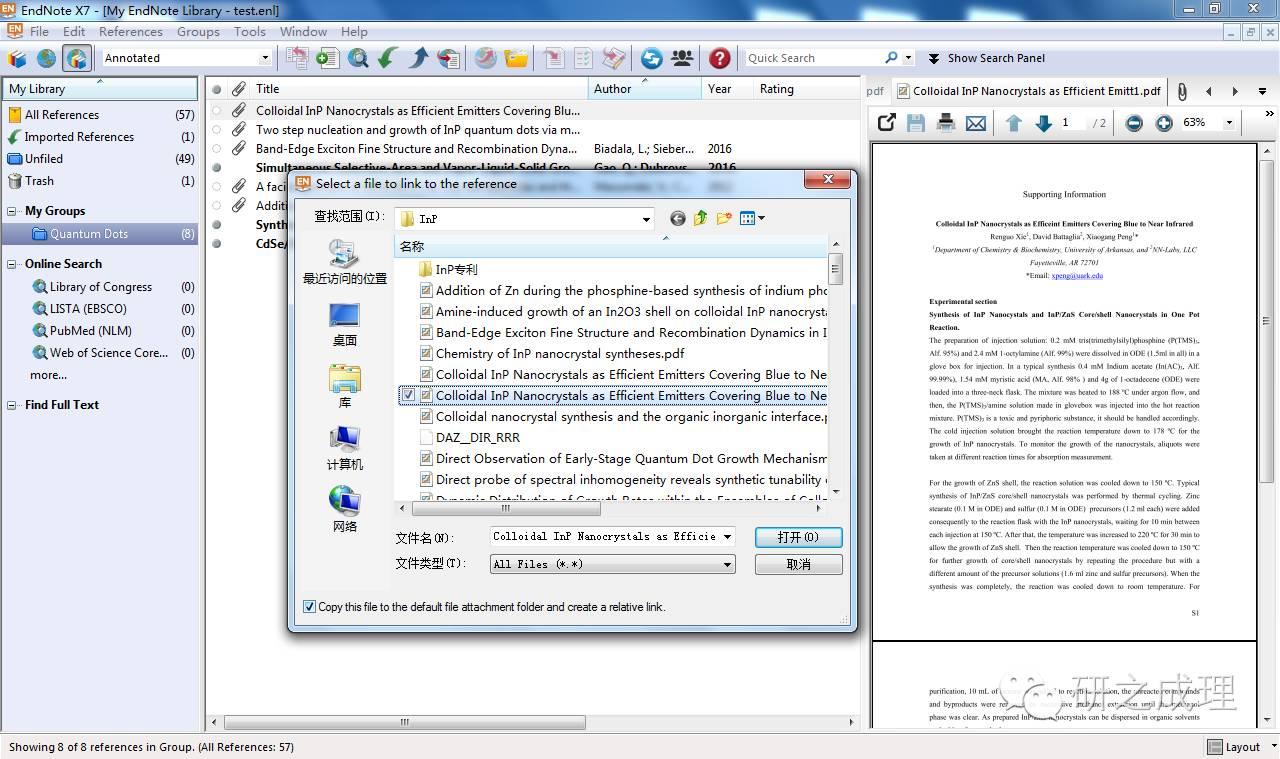This screenshot has height=759, width=1280.
Task: Open the Network (网络) location in dialog
Action: point(344,510)
